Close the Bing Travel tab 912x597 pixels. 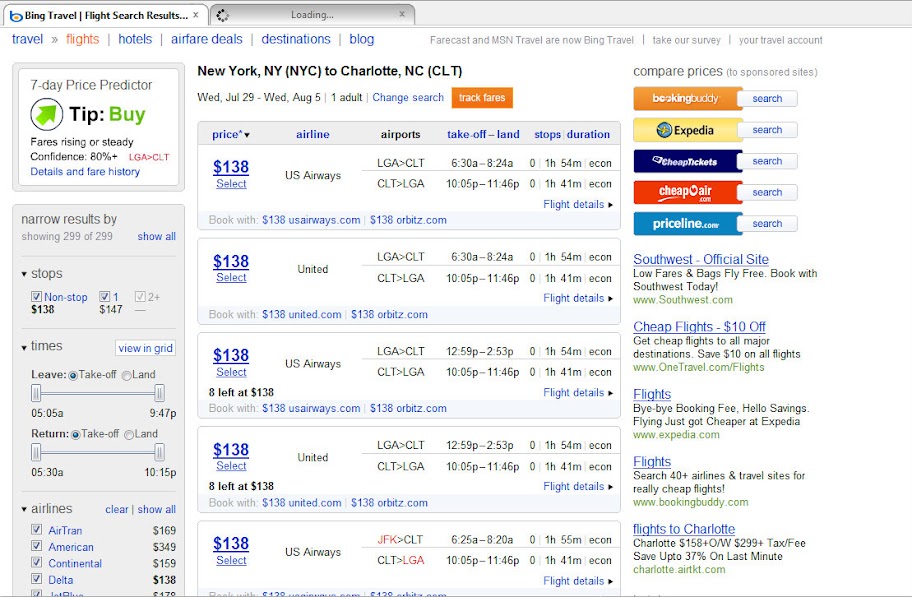pyautogui.click(x=195, y=15)
